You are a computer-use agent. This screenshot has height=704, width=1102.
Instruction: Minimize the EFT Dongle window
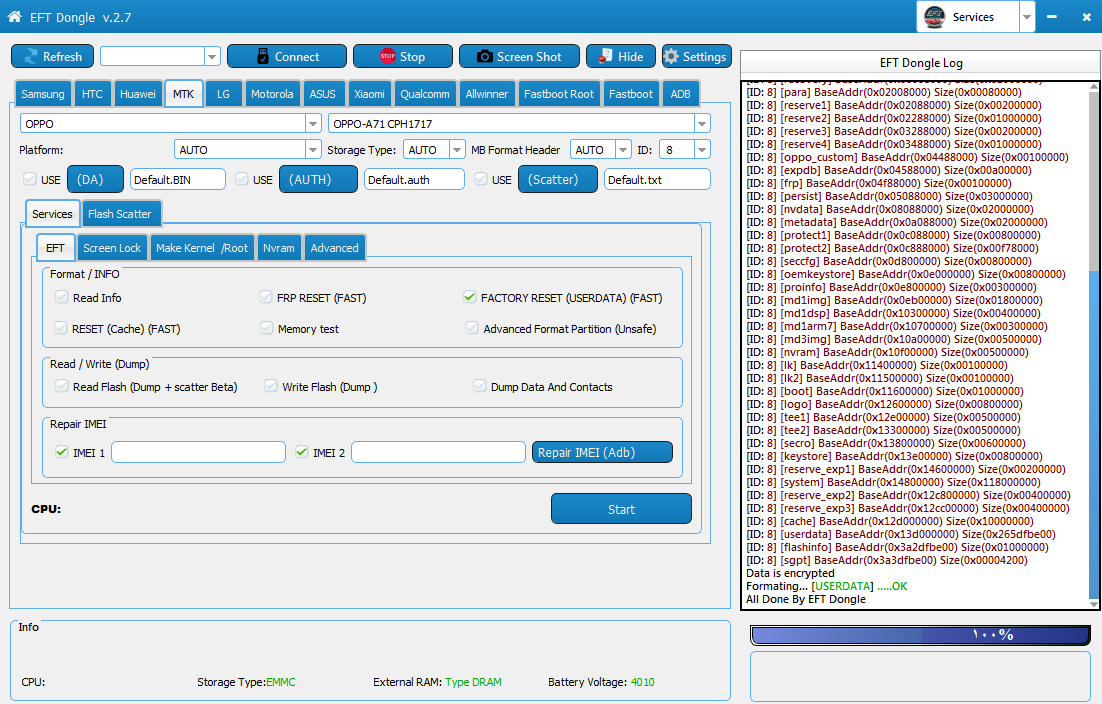pos(1051,16)
